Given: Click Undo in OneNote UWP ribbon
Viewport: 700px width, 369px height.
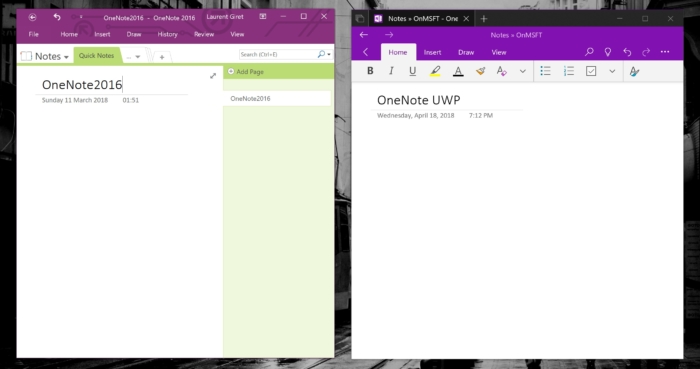Looking at the screenshot, I should 627,52.
